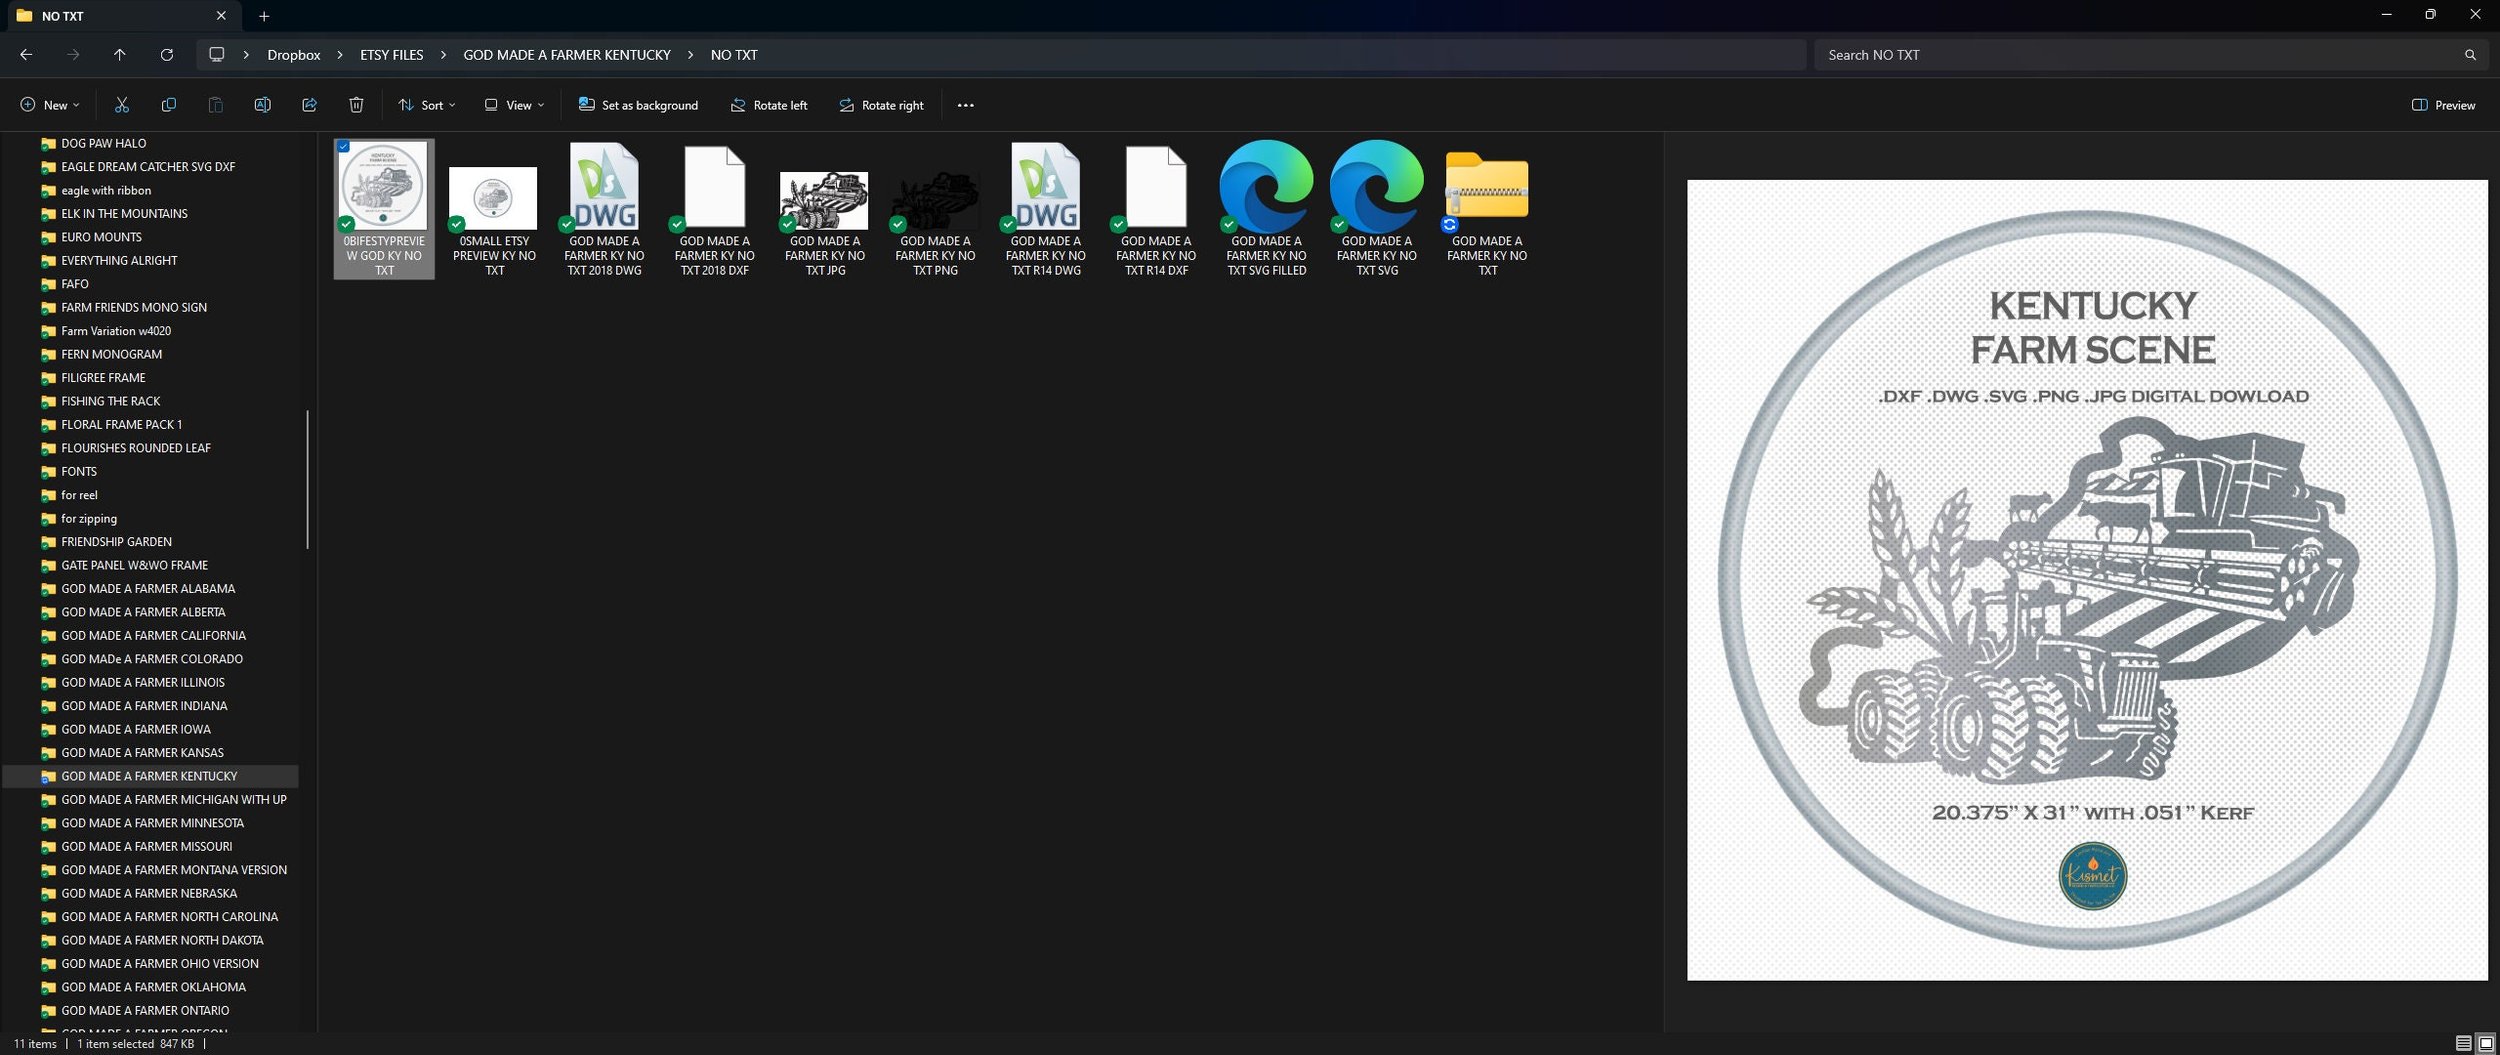Open the View dropdown menu

pos(515,105)
